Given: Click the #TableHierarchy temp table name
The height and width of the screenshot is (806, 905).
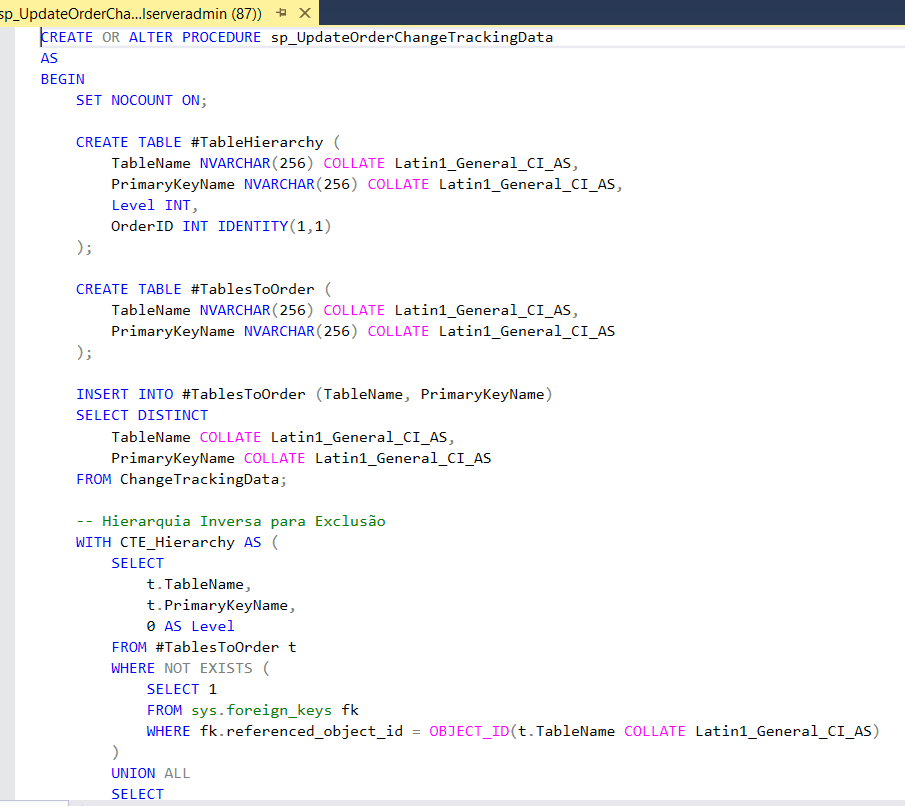Looking at the screenshot, I should (x=257, y=142).
